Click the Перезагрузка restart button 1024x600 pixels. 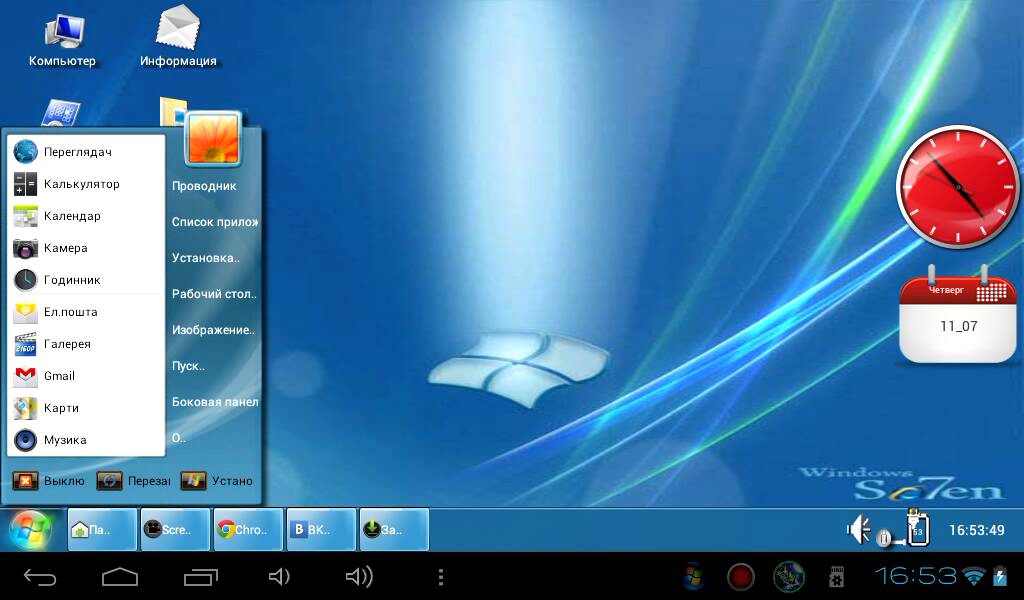click(x=133, y=481)
